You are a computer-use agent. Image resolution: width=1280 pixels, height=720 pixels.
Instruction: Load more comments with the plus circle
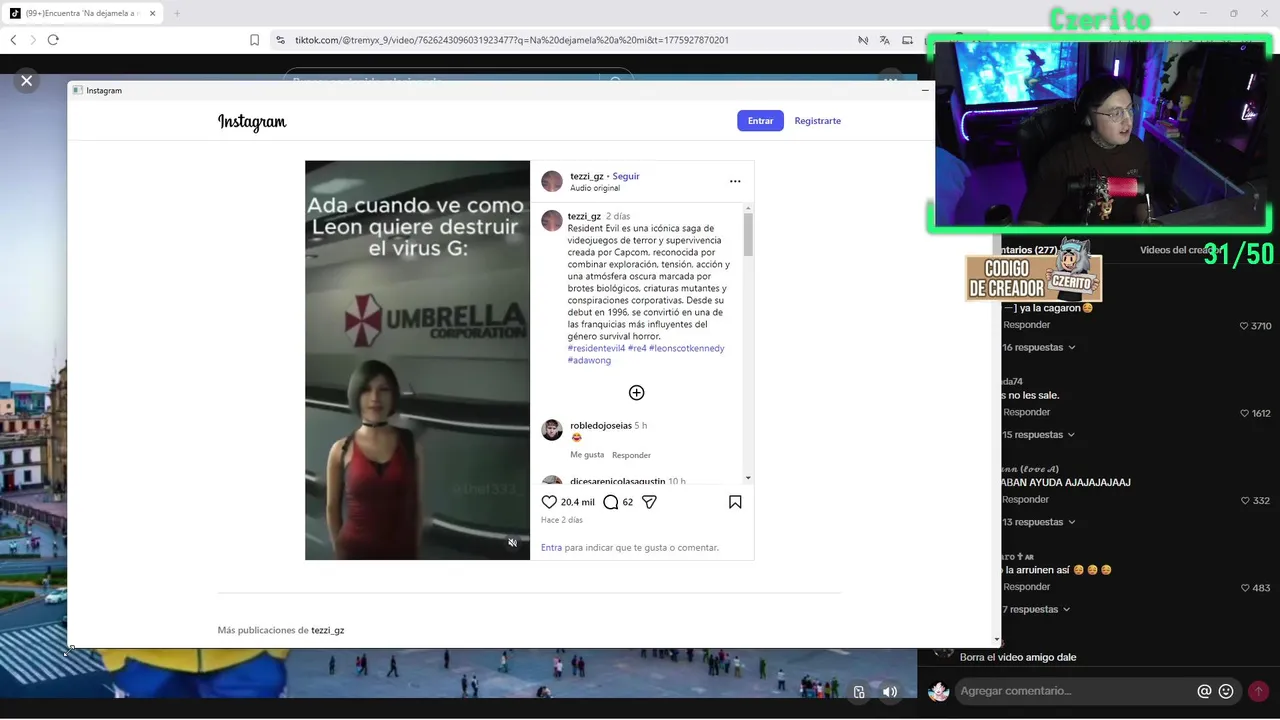636,393
